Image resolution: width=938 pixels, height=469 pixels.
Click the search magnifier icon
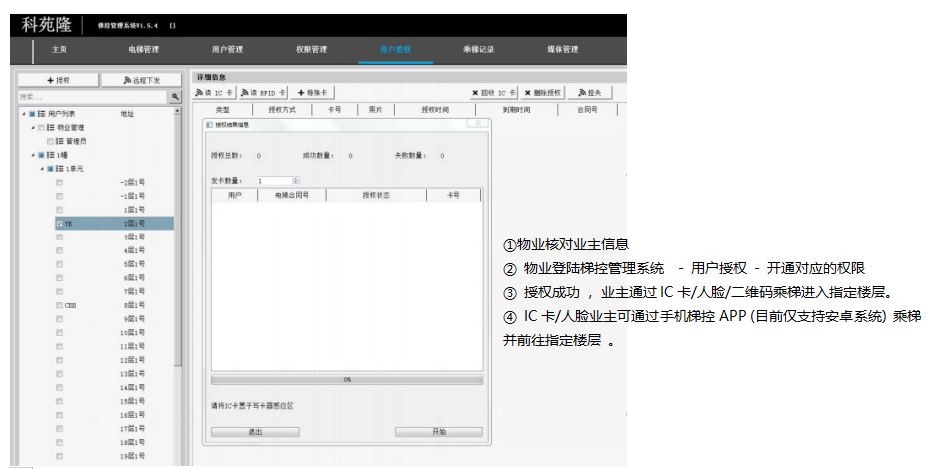click(177, 97)
